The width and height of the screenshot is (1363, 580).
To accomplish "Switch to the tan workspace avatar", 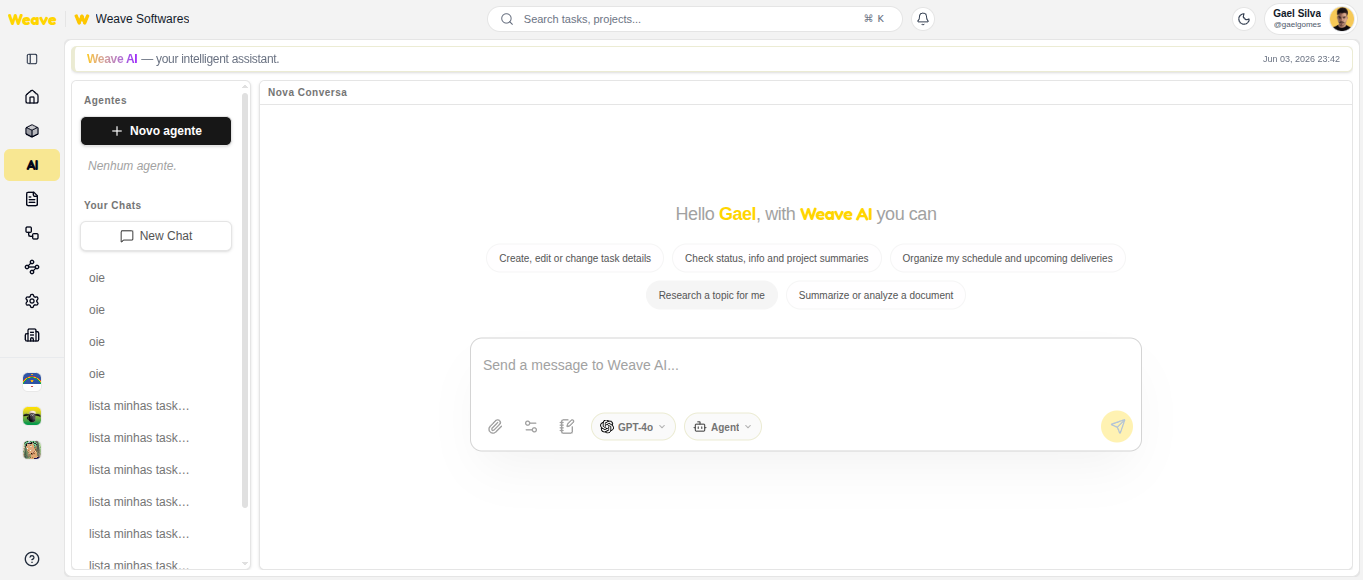I will 32,450.
